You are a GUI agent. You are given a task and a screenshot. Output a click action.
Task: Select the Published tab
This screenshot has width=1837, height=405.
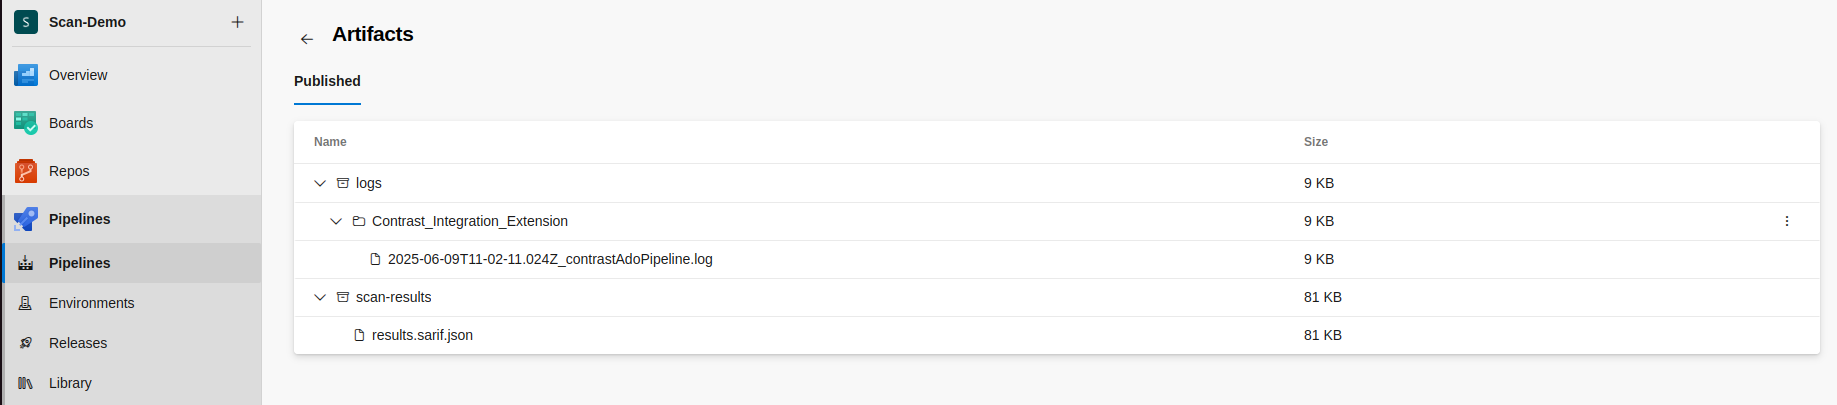(x=327, y=81)
